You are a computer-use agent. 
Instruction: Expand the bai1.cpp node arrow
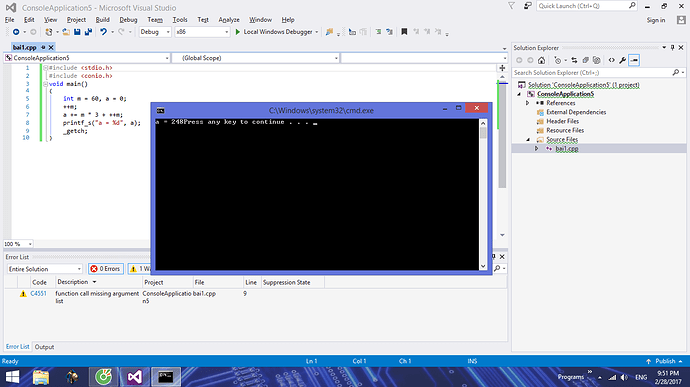536,149
